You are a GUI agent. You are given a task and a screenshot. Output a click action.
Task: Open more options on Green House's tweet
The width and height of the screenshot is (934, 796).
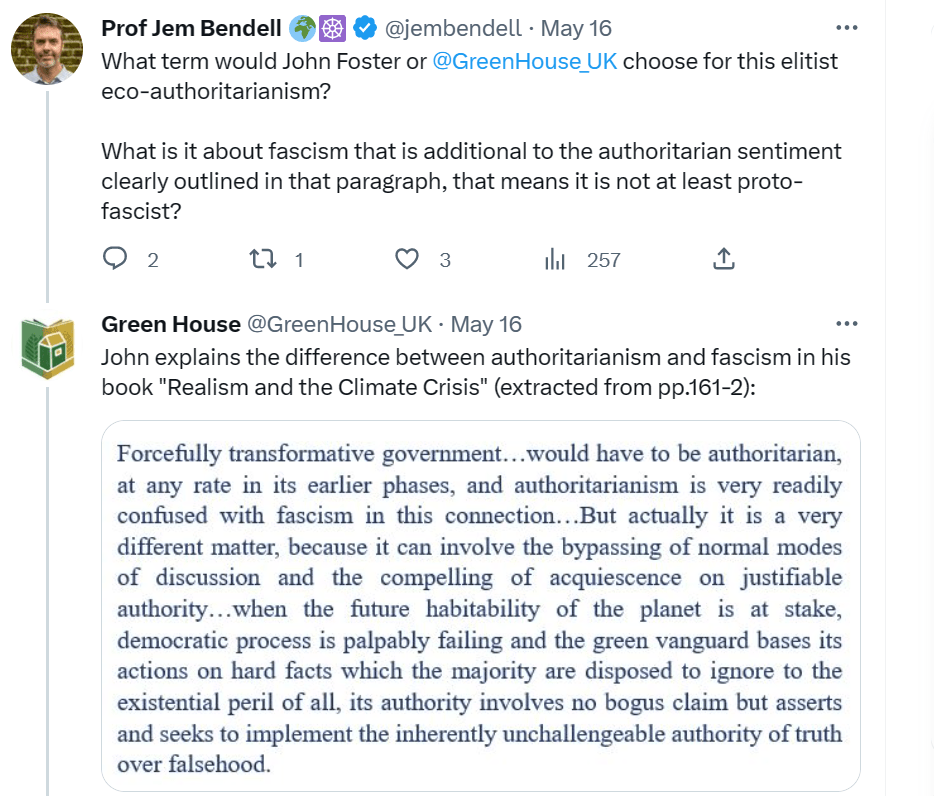tap(846, 324)
